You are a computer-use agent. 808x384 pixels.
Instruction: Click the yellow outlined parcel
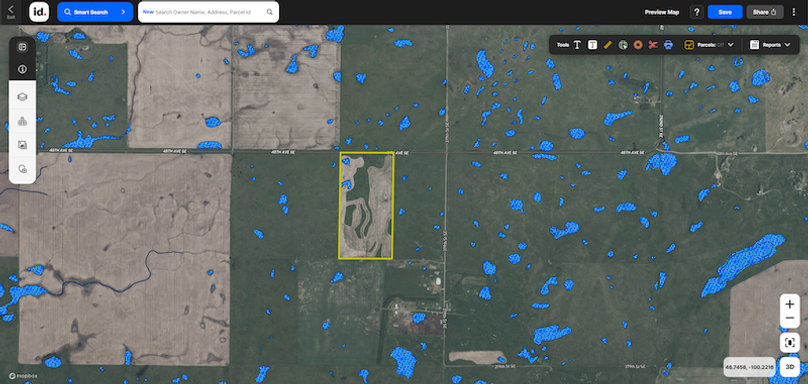pyautogui.click(x=366, y=205)
